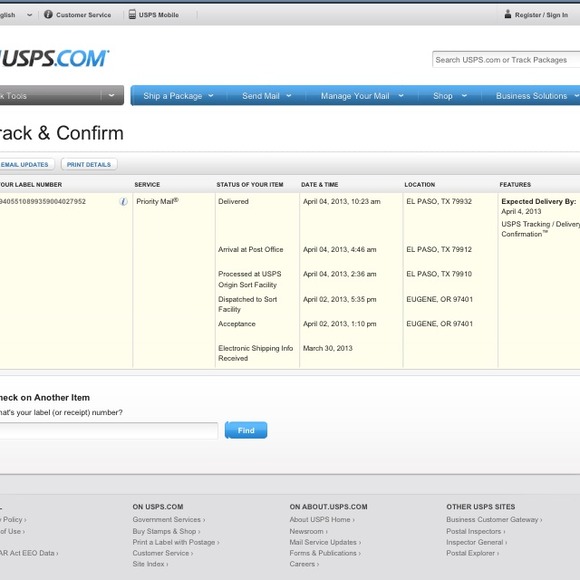The image size is (580, 580).
Task: Click the EL PASO, TX 79912 location
Action: (439, 249)
